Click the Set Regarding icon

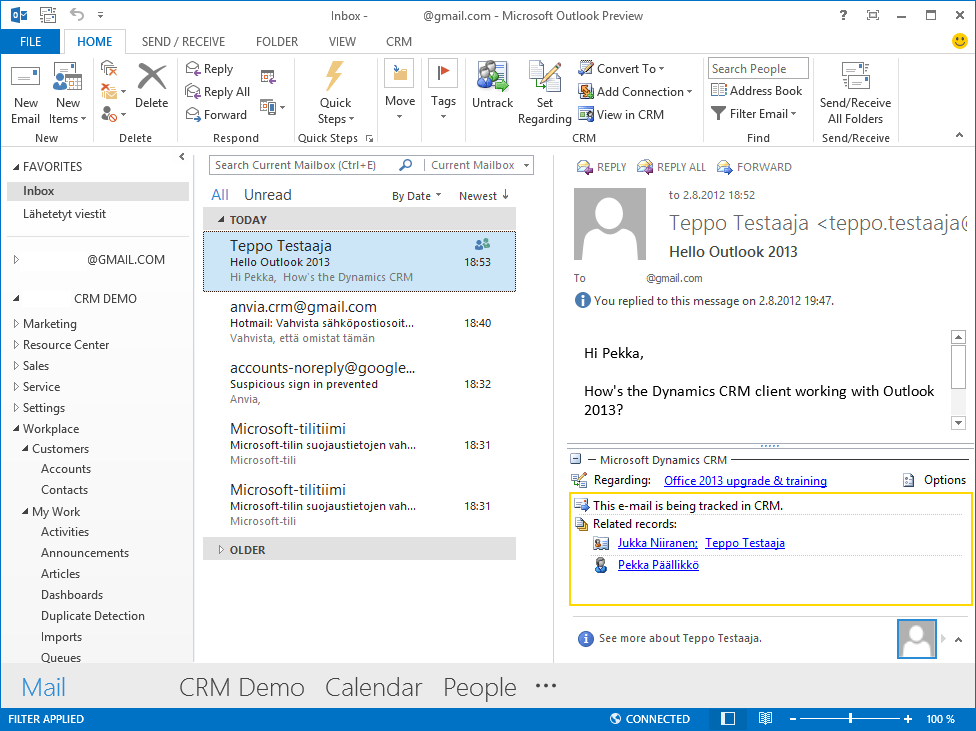pos(544,80)
